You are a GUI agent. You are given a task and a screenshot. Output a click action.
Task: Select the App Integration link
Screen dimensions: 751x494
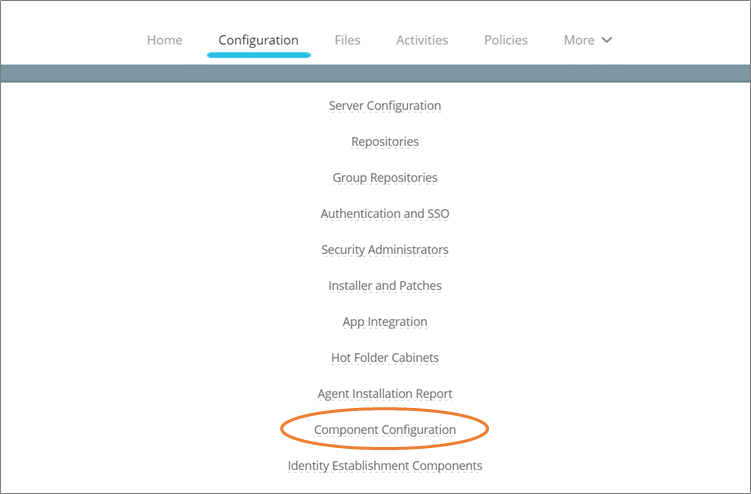coord(385,322)
